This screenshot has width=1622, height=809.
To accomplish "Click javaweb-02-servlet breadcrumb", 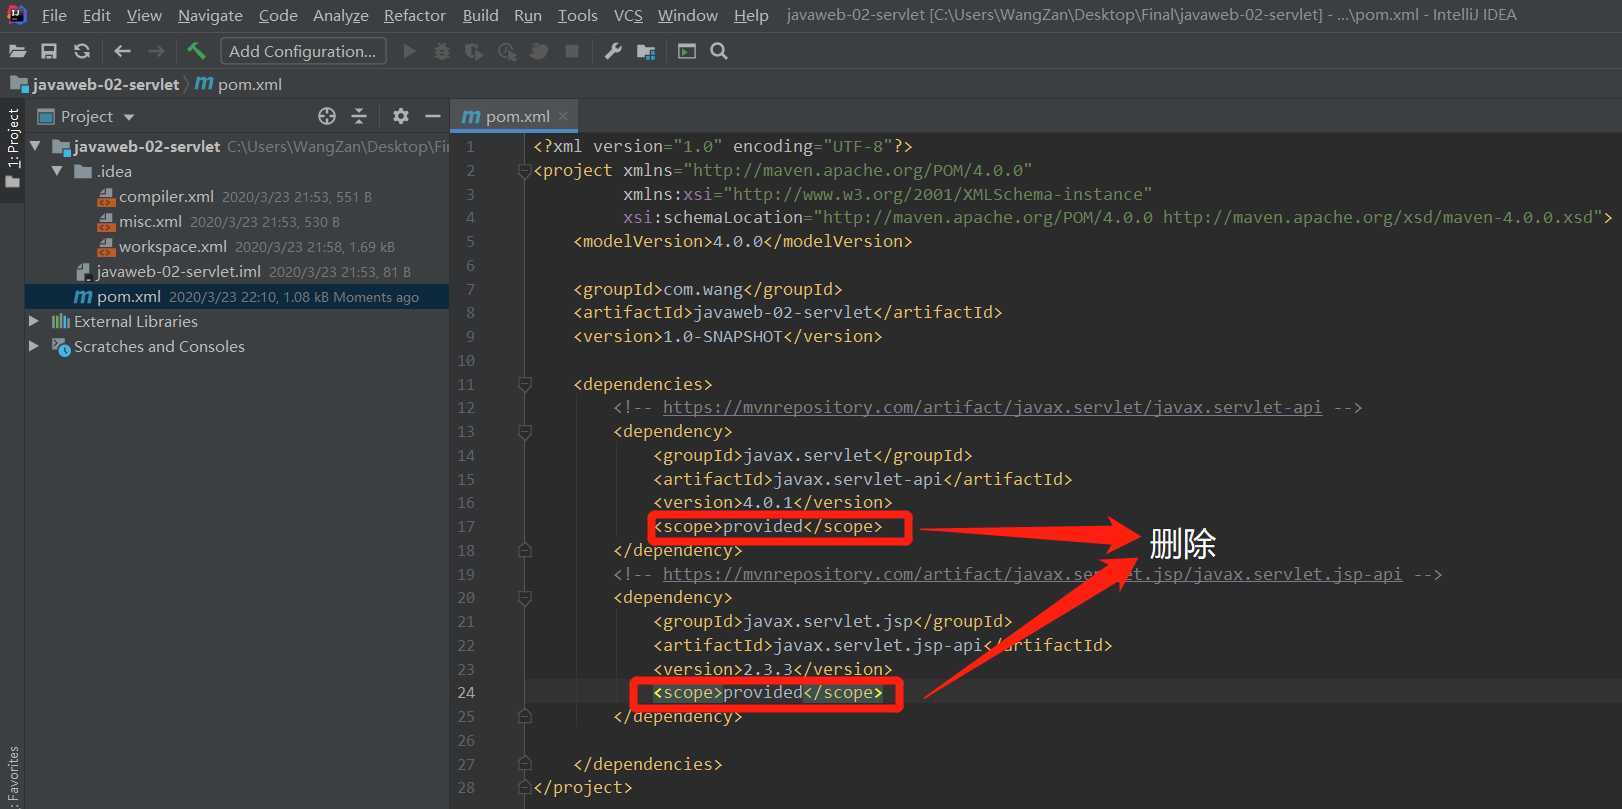I will (95, 84).
